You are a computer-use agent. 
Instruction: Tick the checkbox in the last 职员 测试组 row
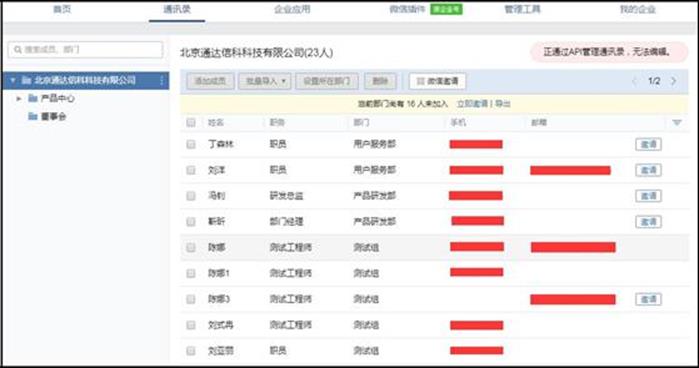pyautogui.click(x=191, y=351)
